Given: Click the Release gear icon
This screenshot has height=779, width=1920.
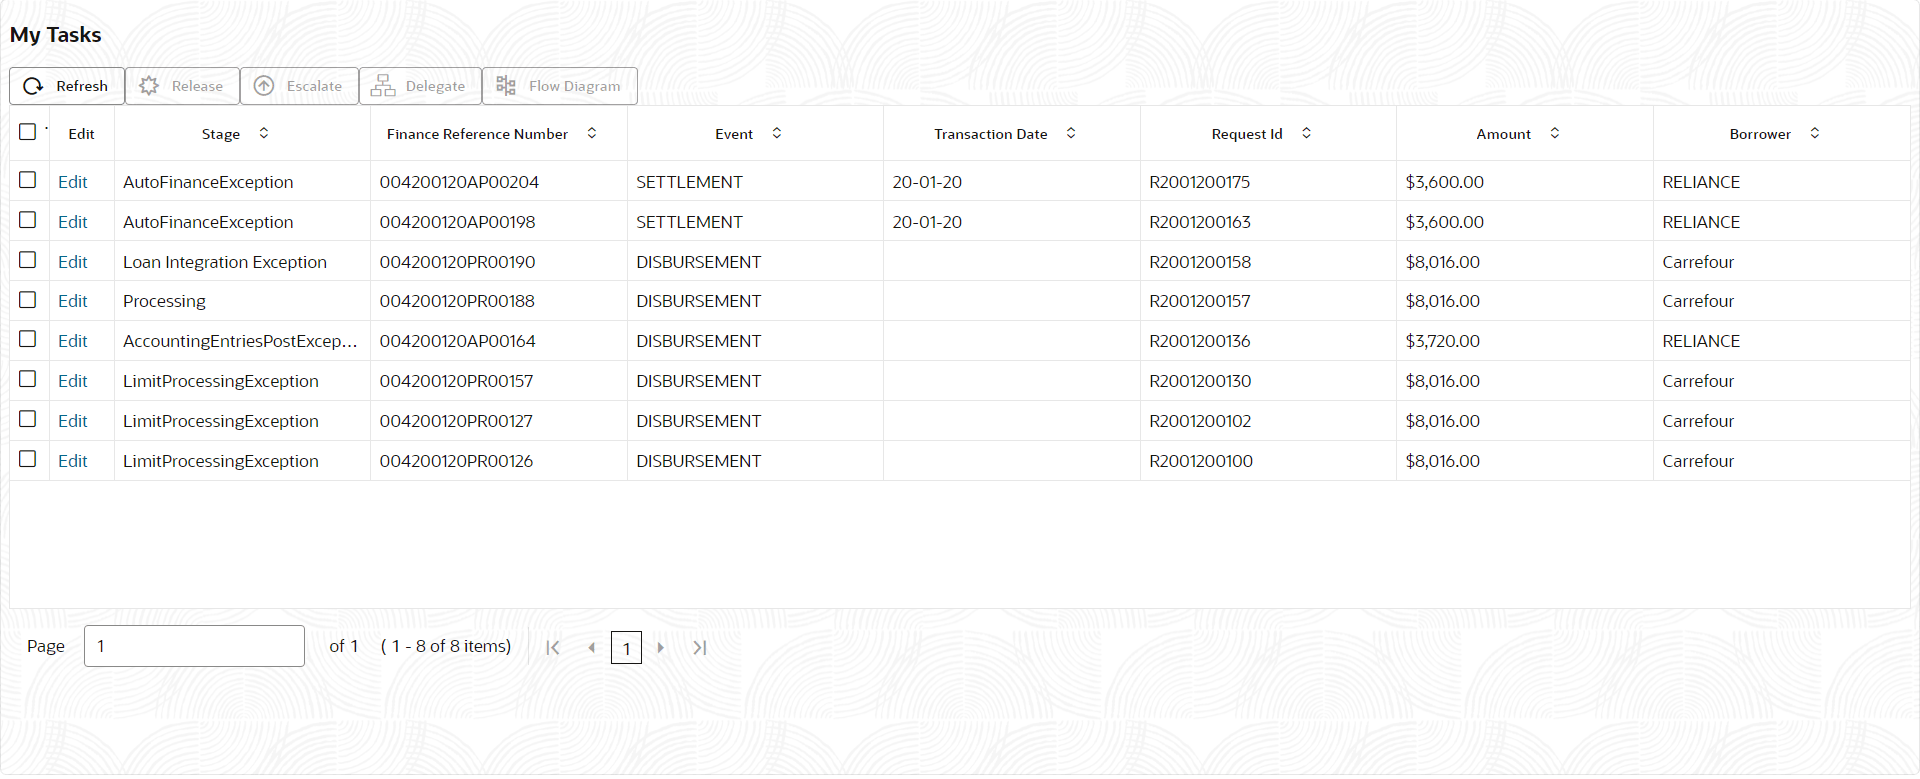Looking at the screenshot, I should coord(149,86).
